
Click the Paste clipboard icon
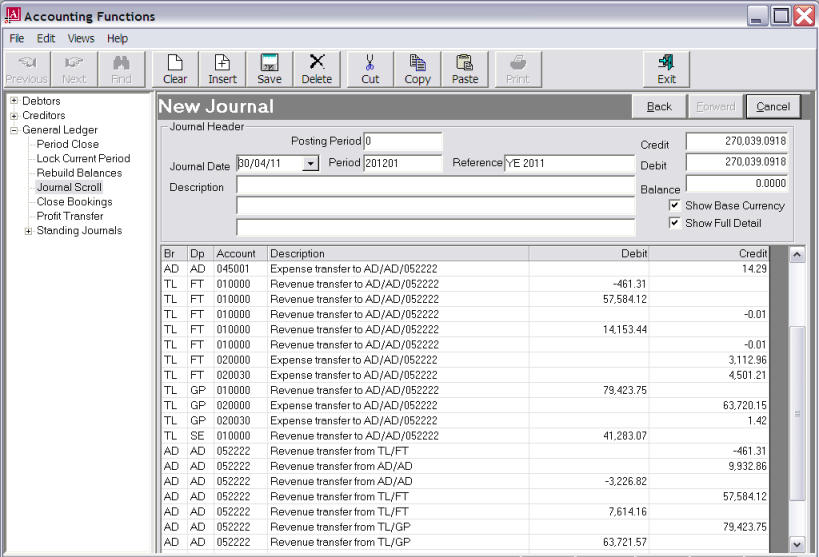click(464, 68)
